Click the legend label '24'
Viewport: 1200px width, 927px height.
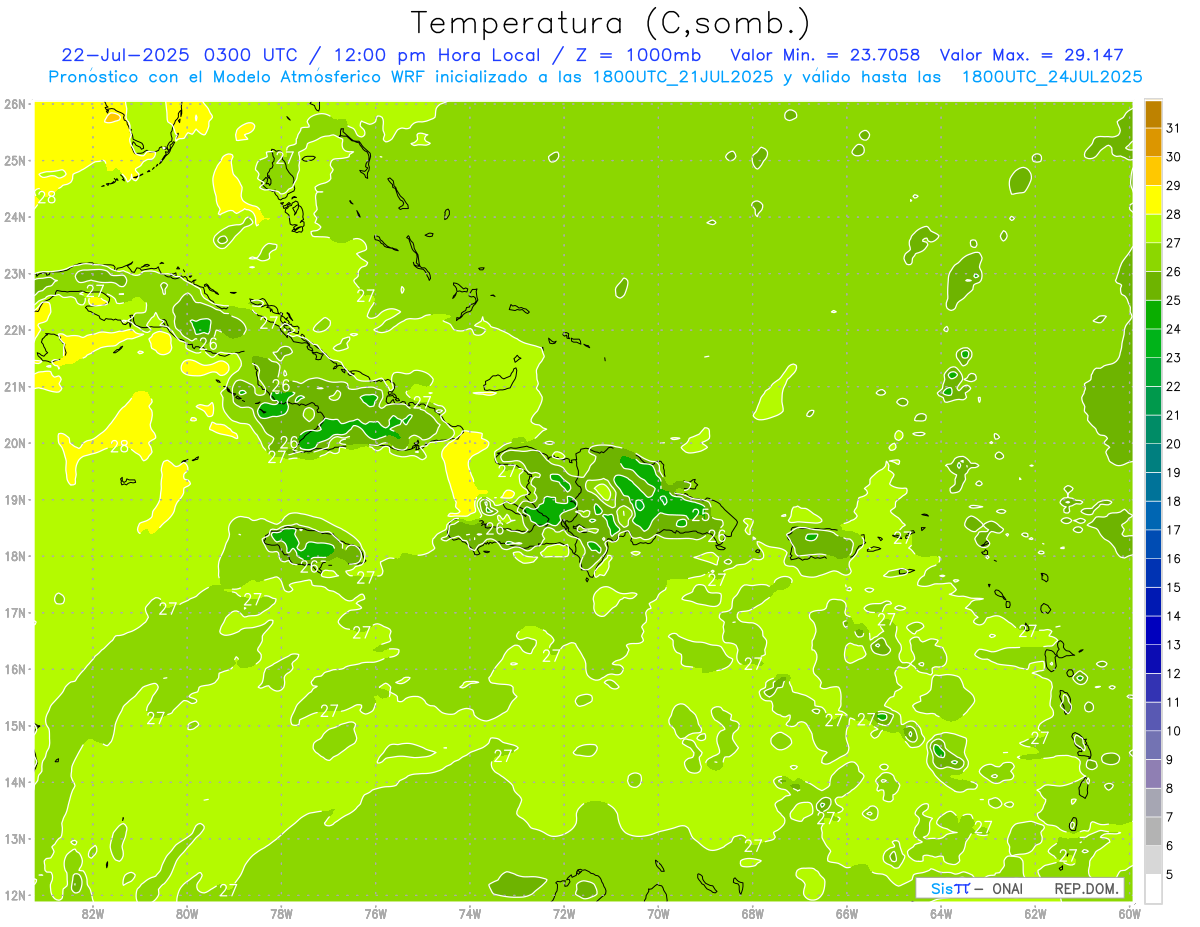pyautogui.click(x=1174, y=329)
